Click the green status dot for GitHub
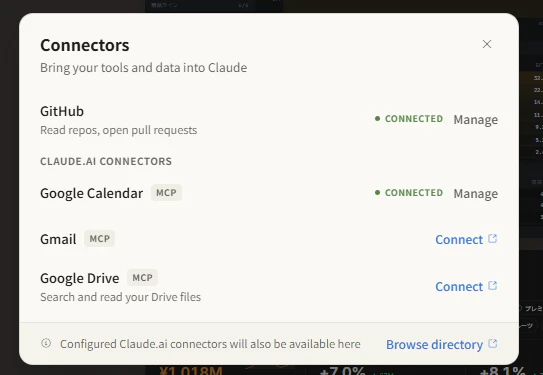Viewport: 543px width, 375px height. coord(377,119)
